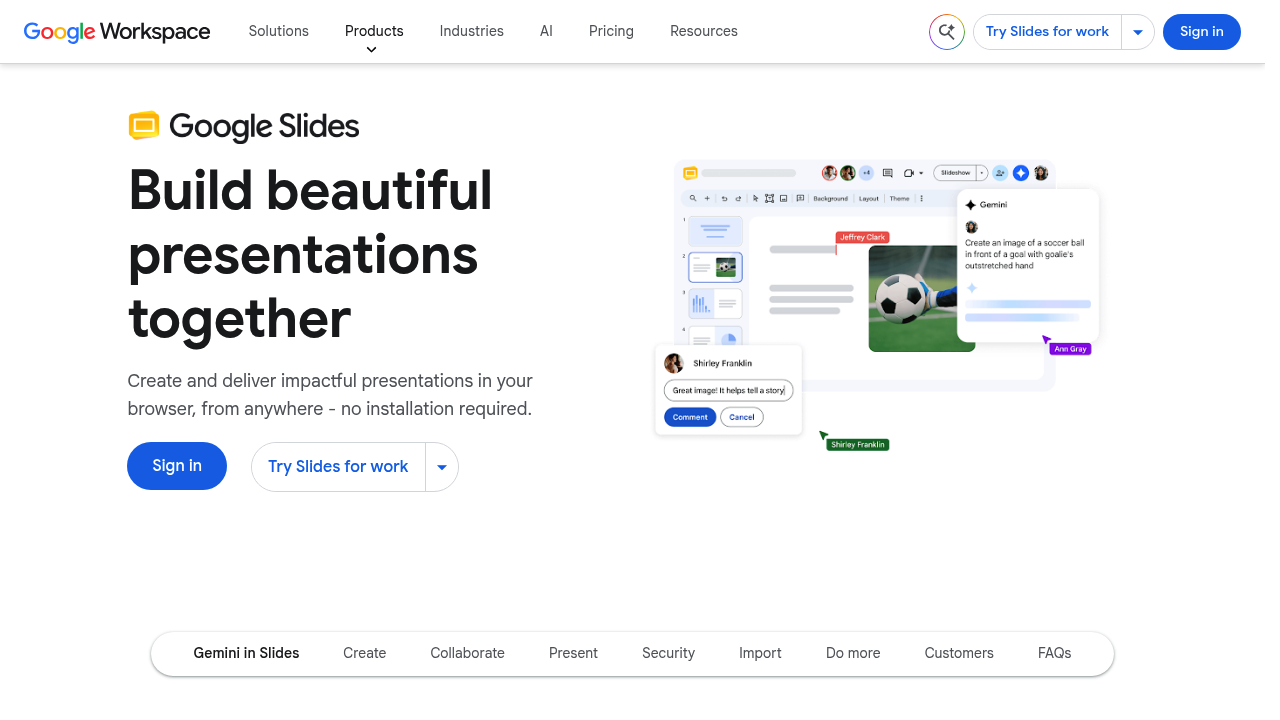Image resolution: width=1280 pixels, height=720 pixels.
Task: Open dropdown arrow beside header Try Slides for work
Action: pos(1138,32)
